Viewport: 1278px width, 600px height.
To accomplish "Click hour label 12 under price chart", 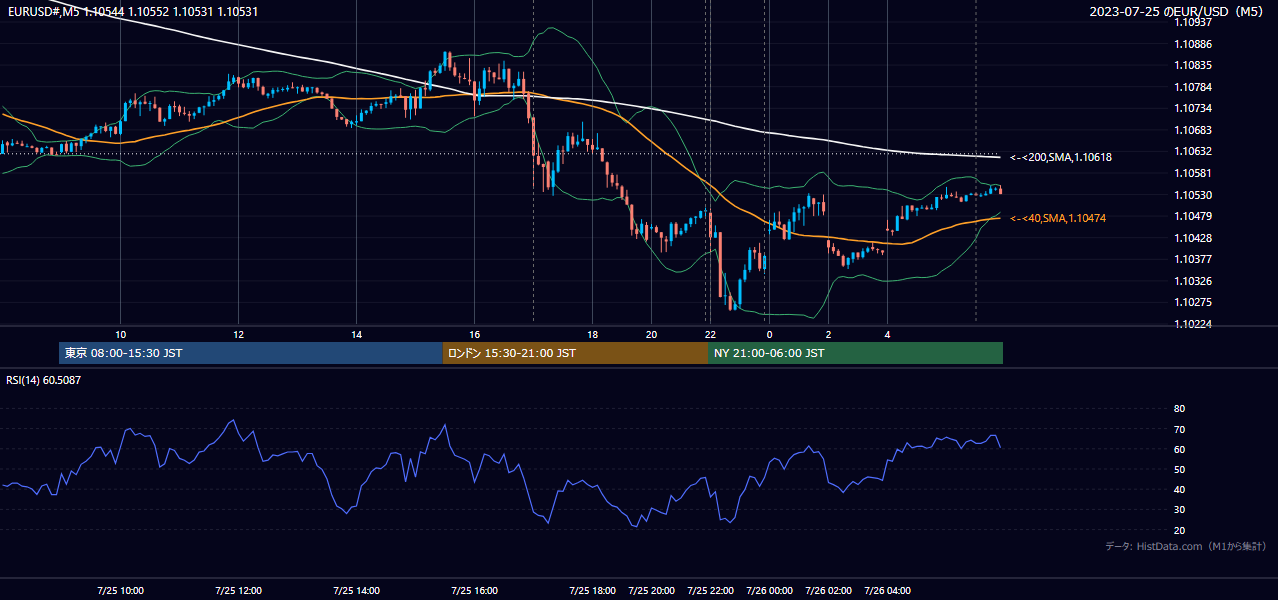I will point(238,334).
